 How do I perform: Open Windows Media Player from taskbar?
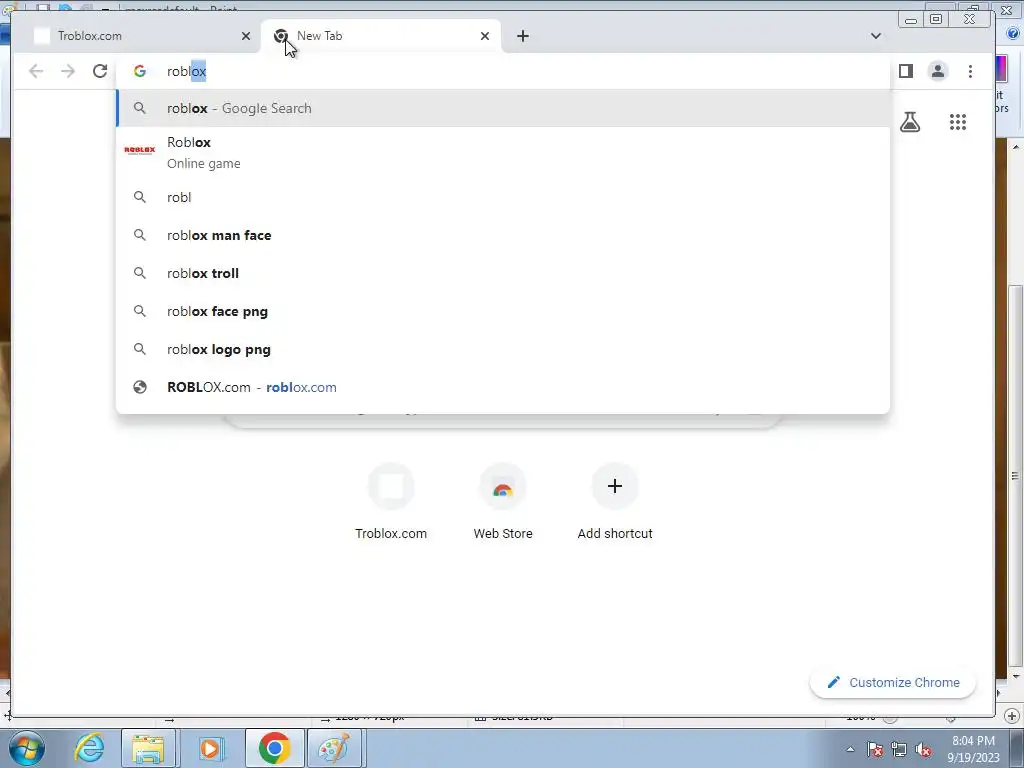tap(210, 748)
